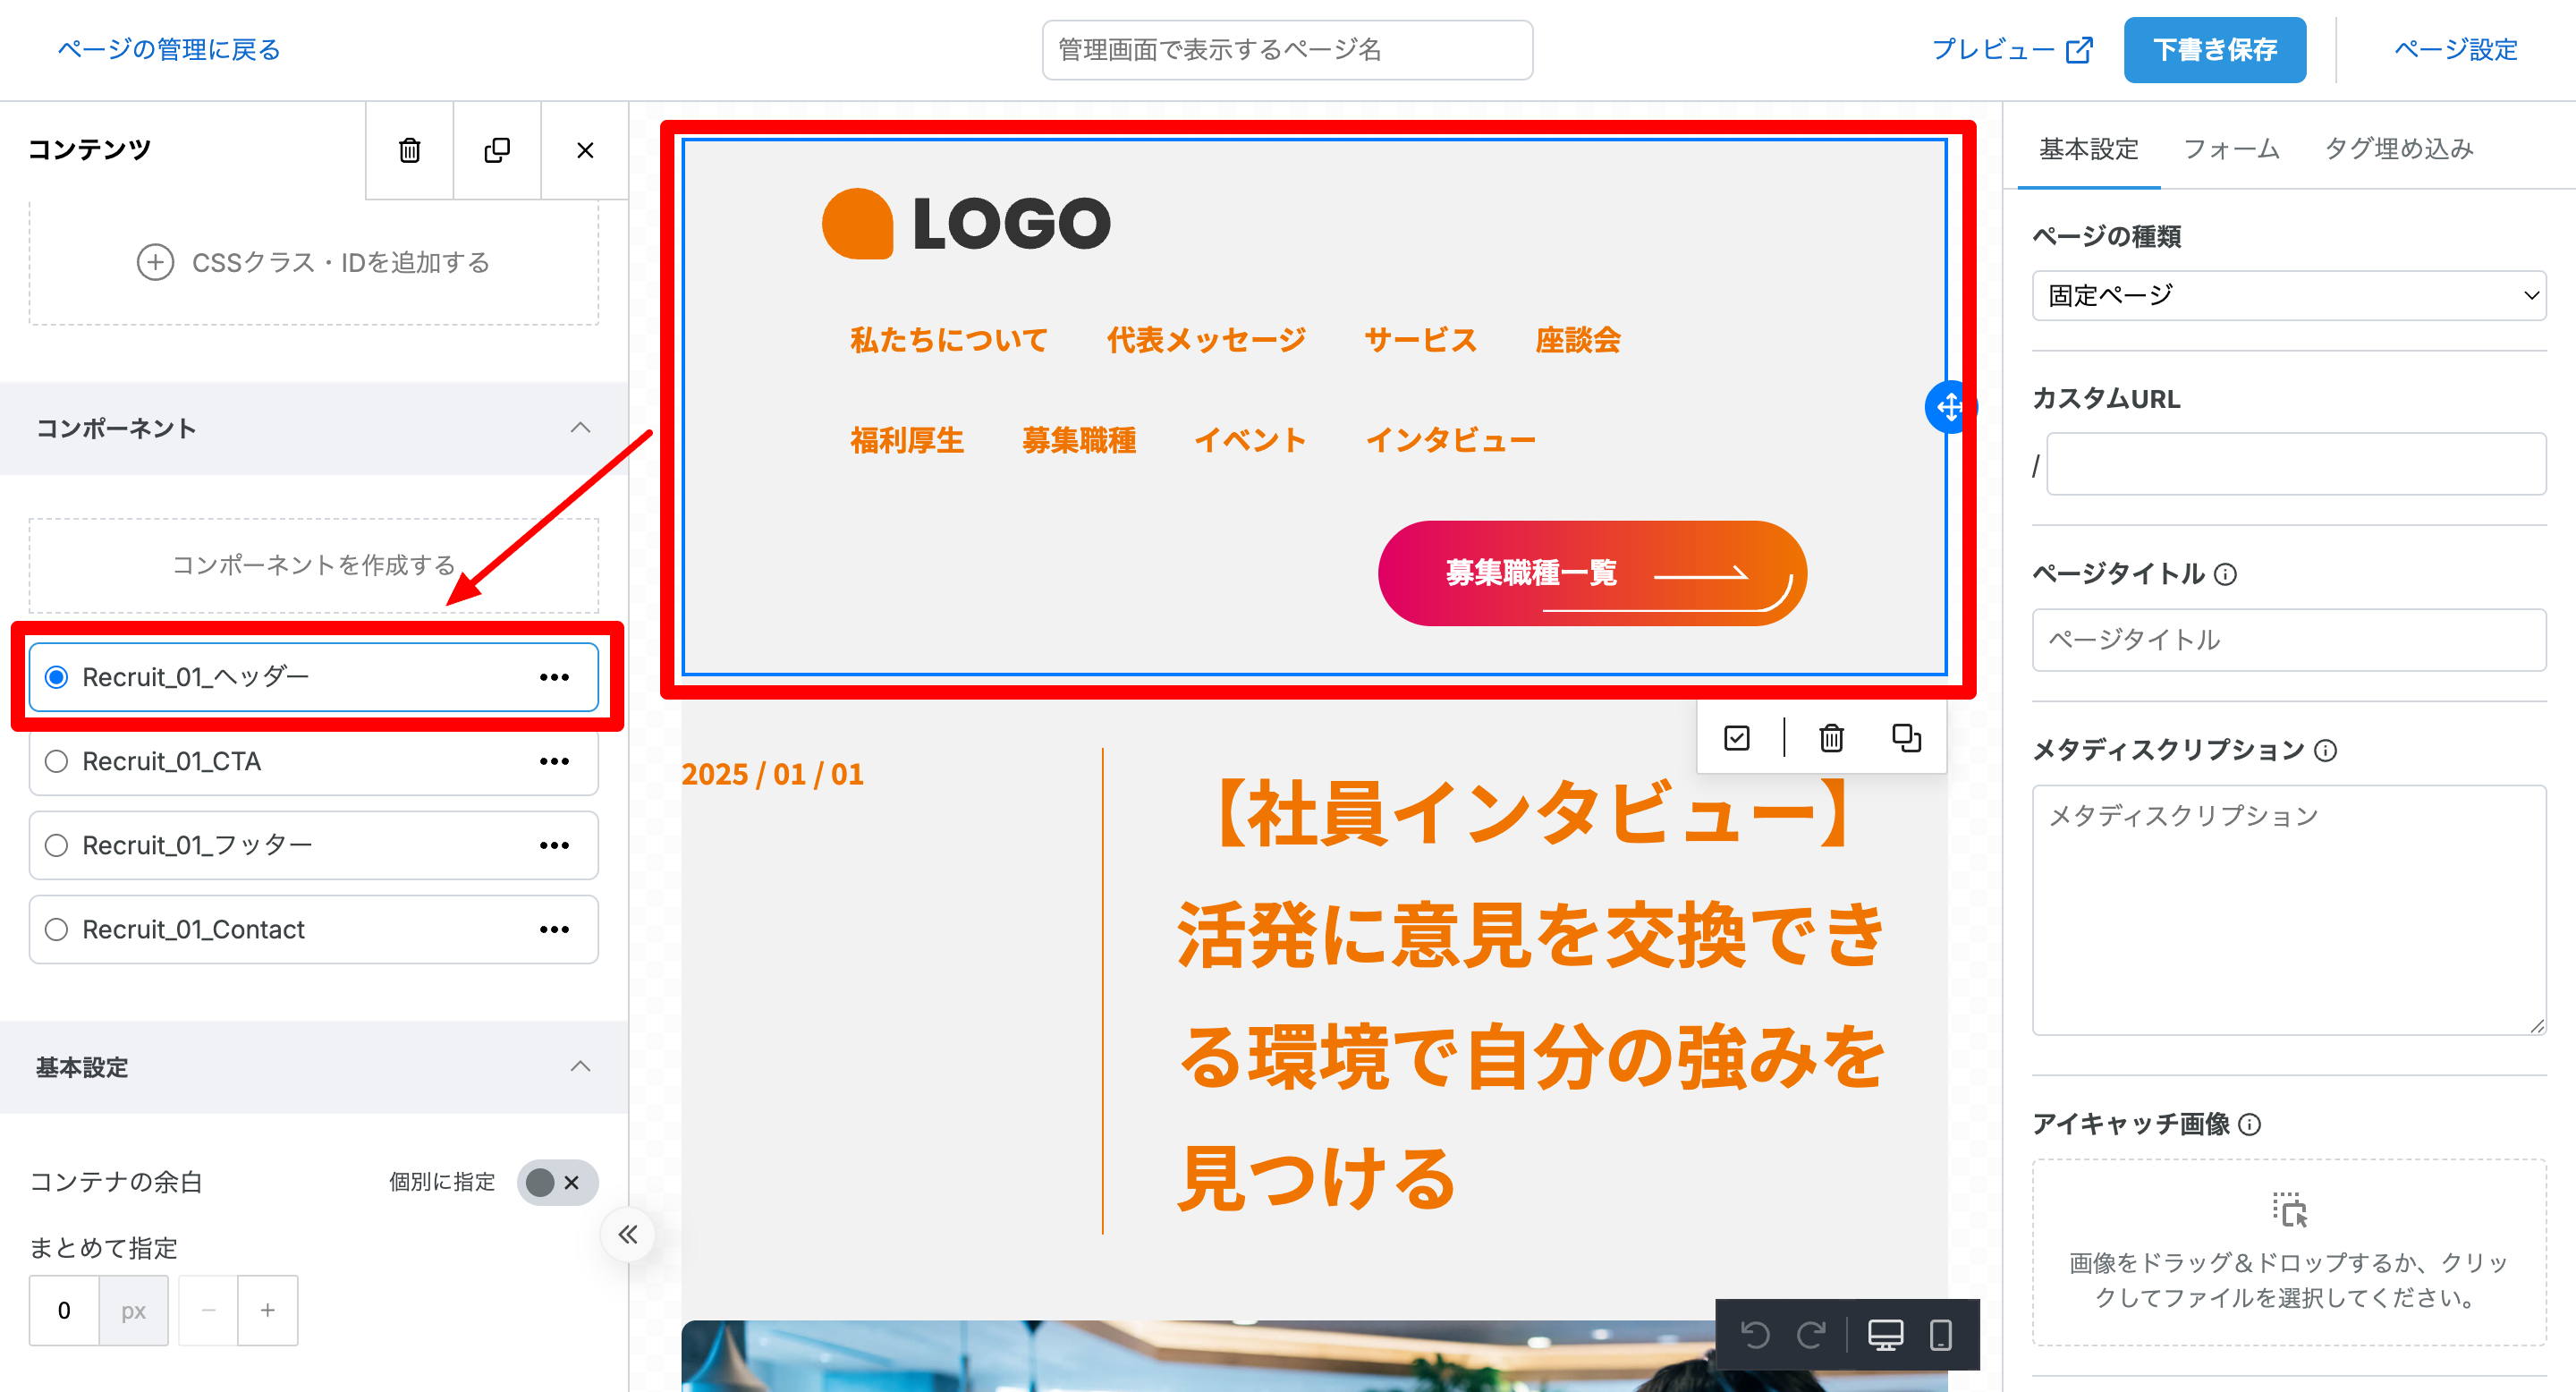Open the タグ埋め込み tab

[2398, 149]
